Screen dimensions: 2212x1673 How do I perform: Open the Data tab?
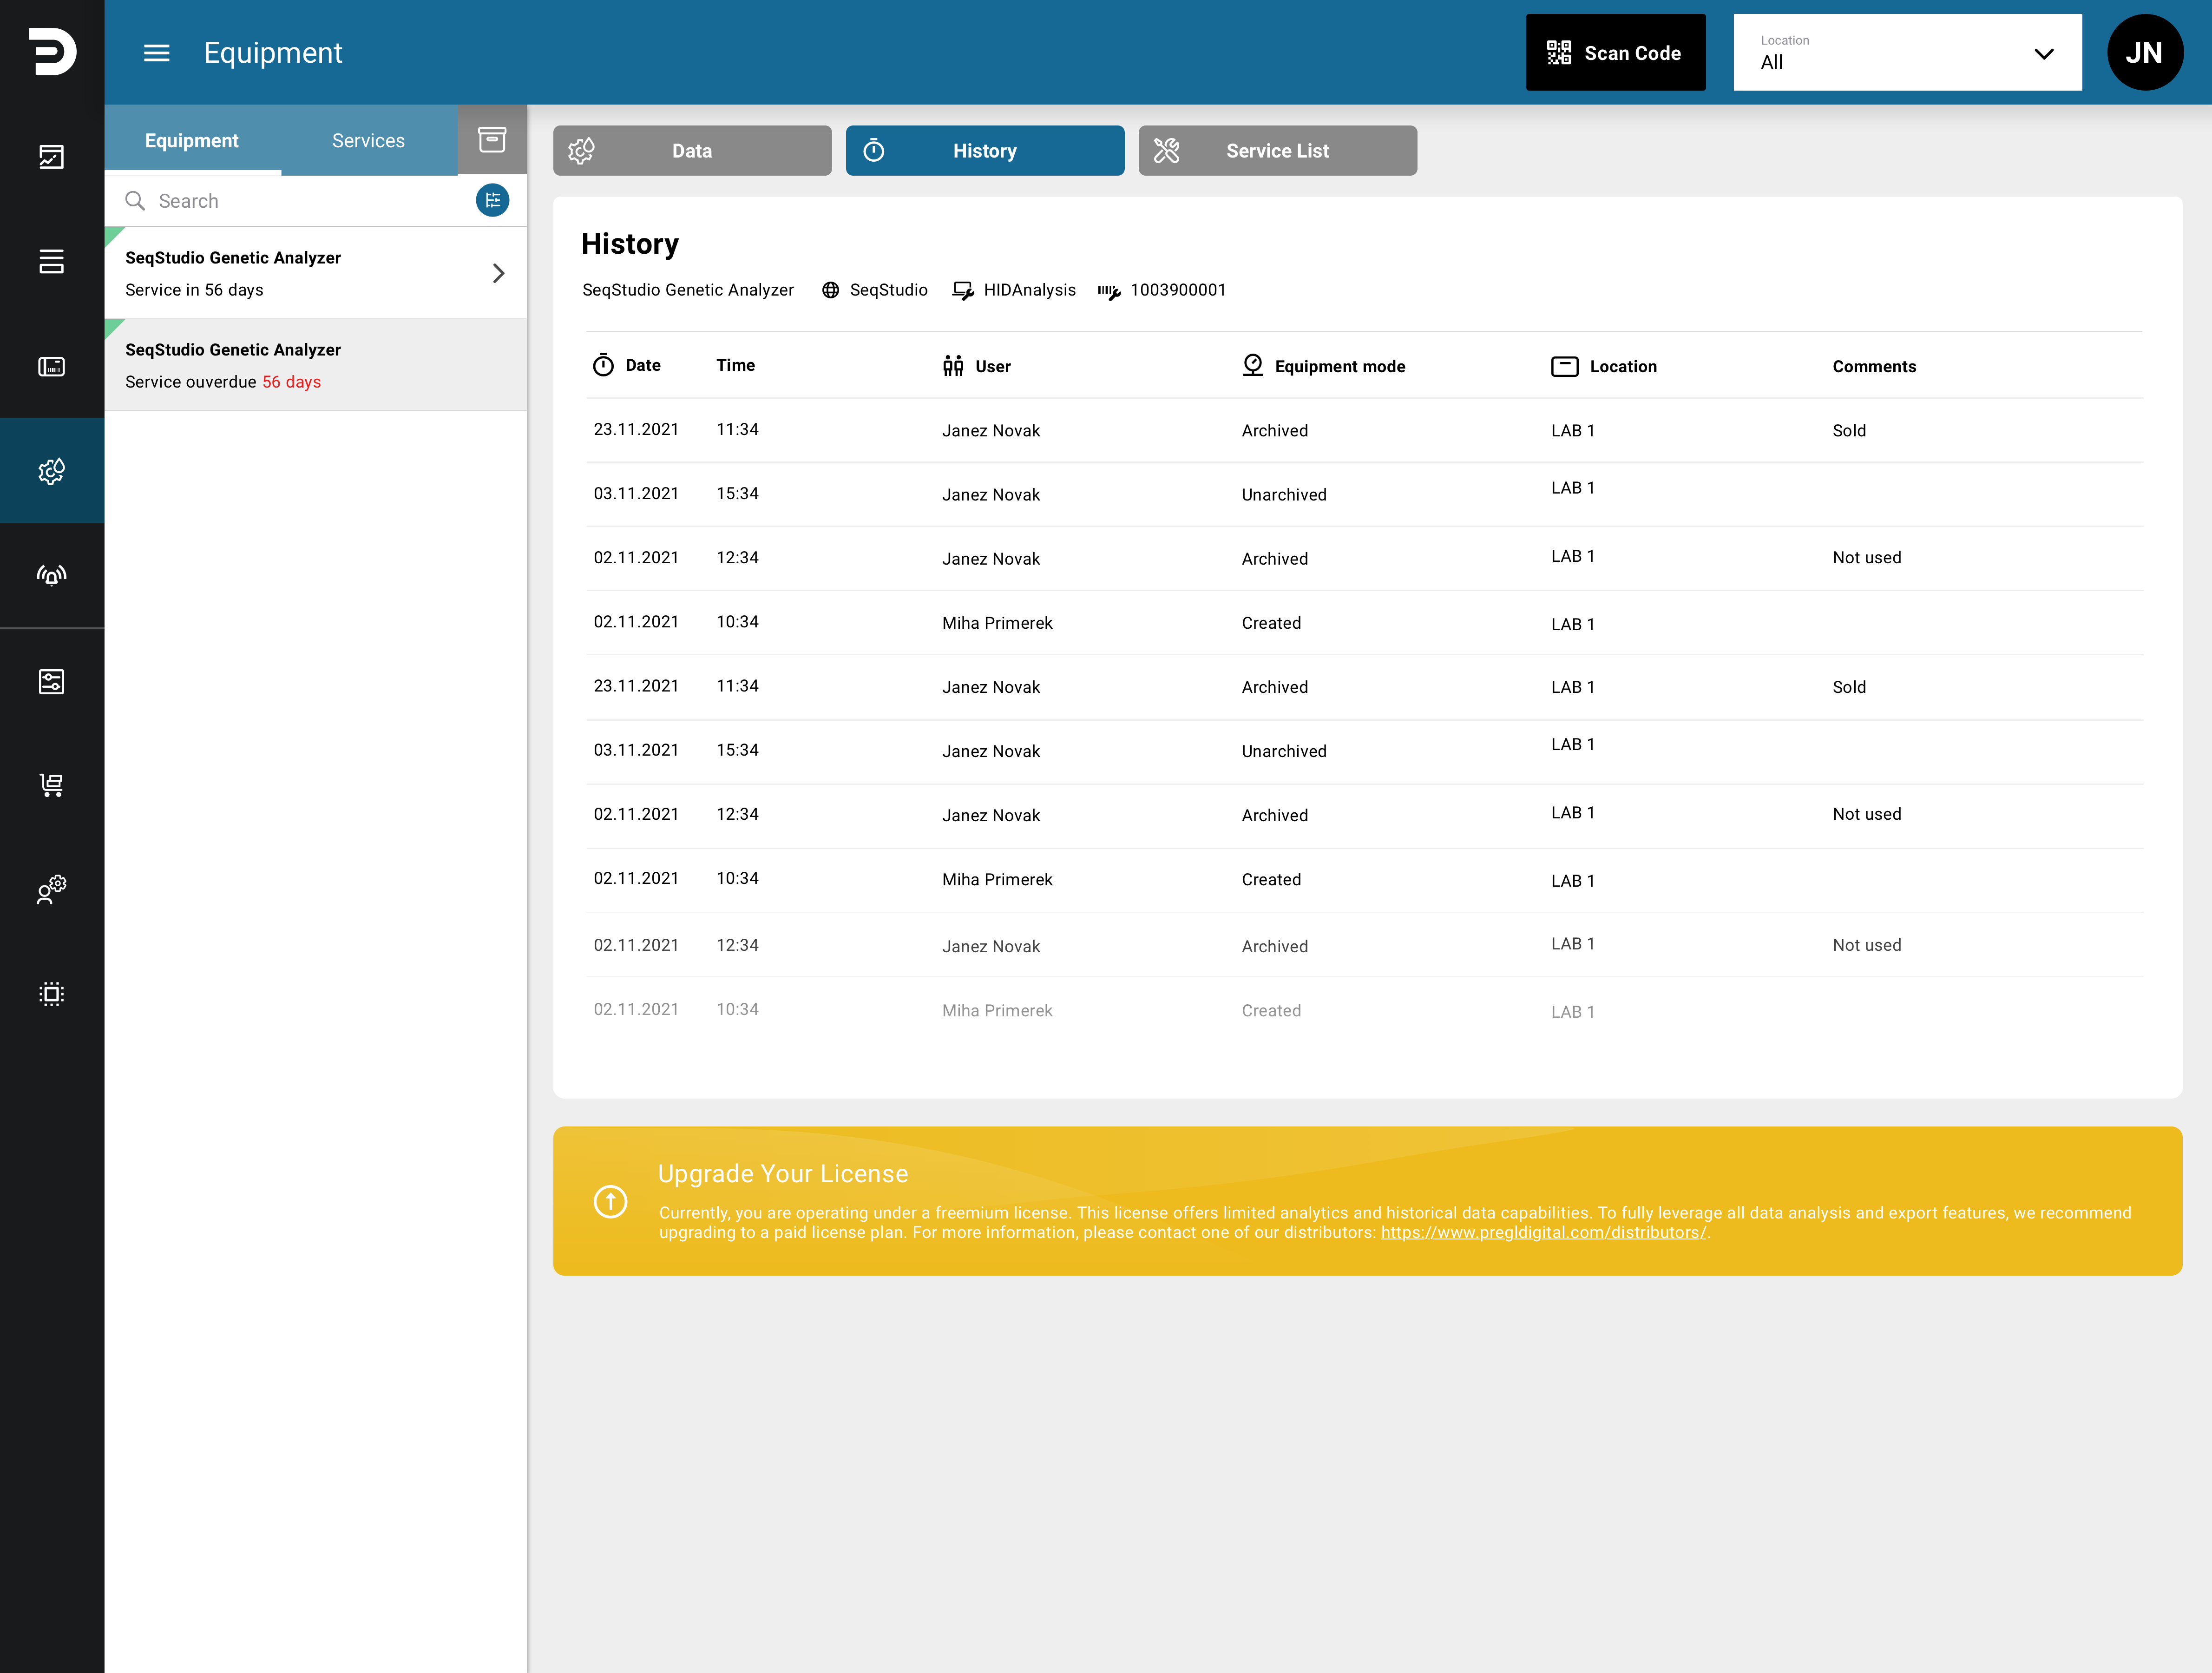pyautogui.click(x=692, y=151)
